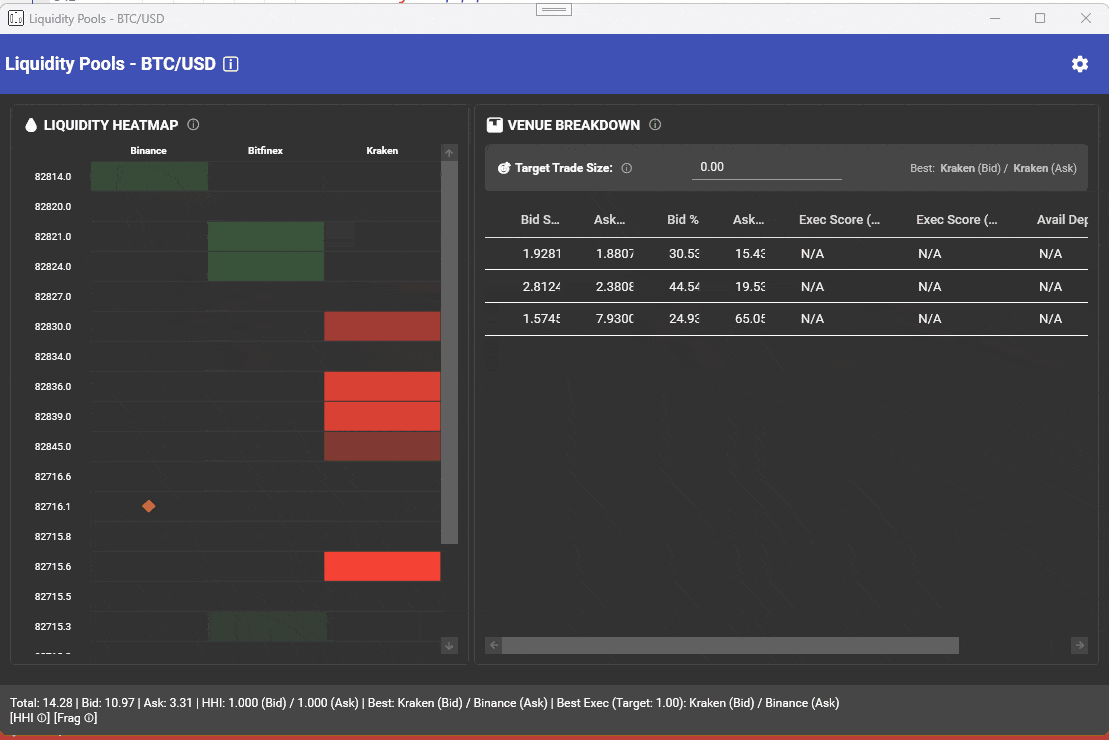Click the down arrow of the heatmap scrollbar

pos(449,645)
